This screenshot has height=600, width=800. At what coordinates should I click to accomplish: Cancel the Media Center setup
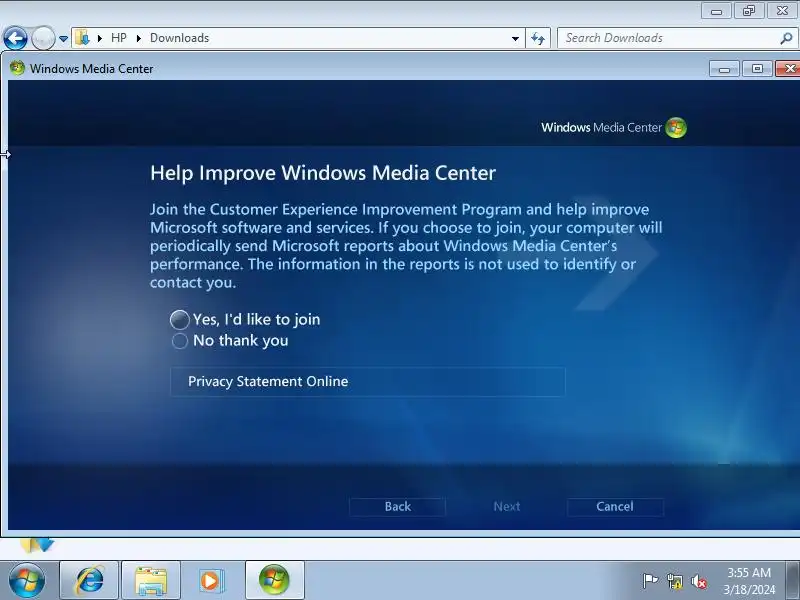(615, 507)
